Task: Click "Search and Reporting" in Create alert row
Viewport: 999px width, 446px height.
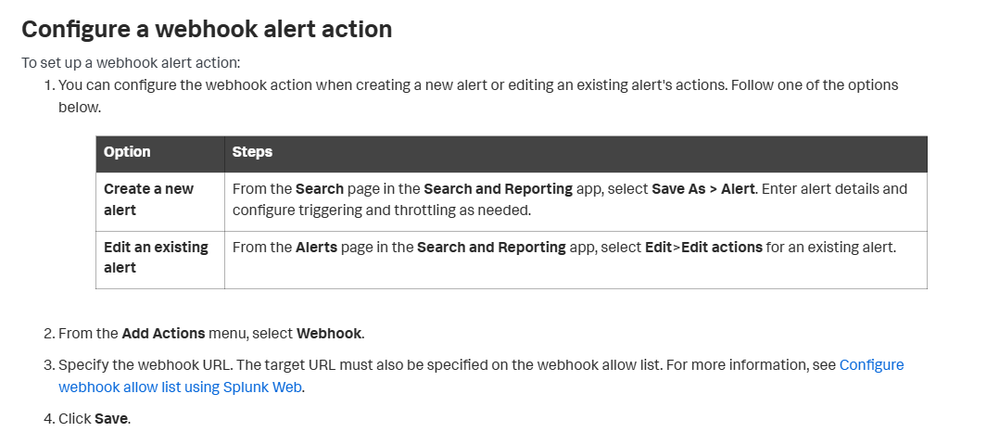Action: pyautogui.click(x=498, y=189)
